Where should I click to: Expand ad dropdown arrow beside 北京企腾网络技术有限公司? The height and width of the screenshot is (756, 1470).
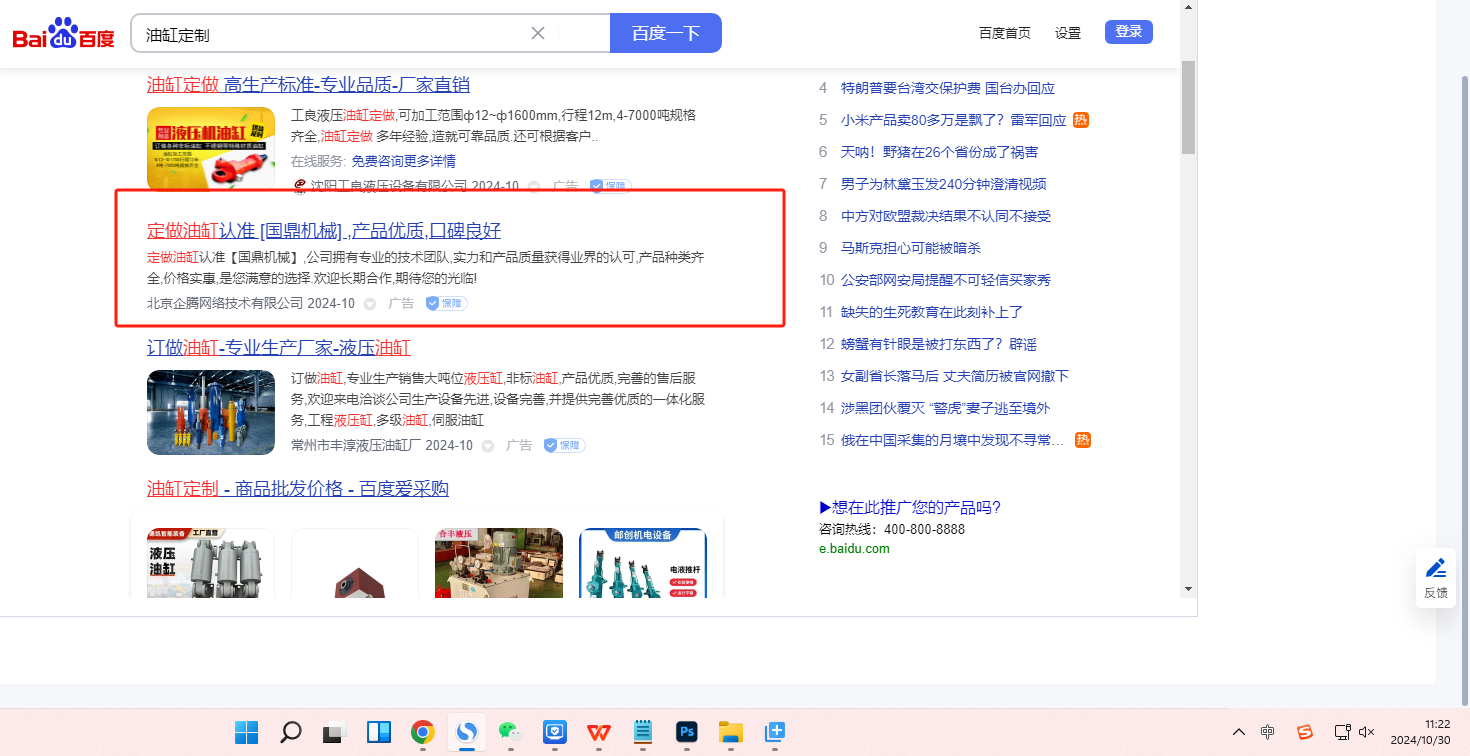pos(369,304)
